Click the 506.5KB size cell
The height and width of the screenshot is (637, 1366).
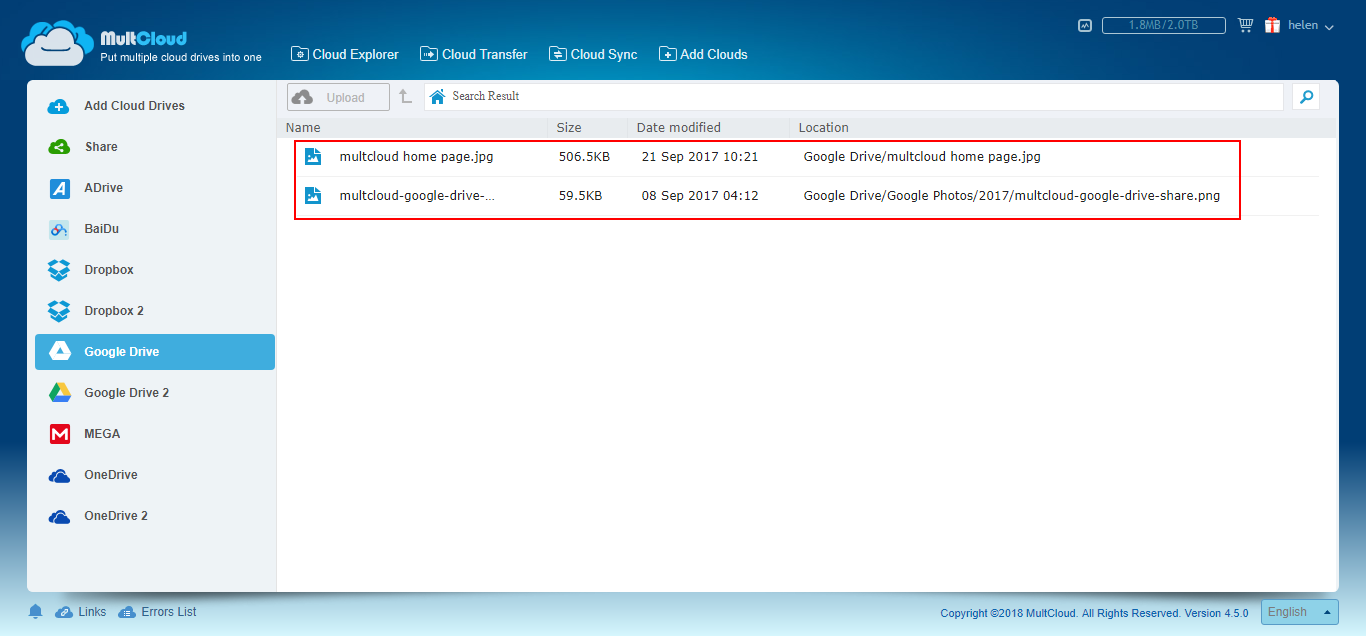point(585,157)
